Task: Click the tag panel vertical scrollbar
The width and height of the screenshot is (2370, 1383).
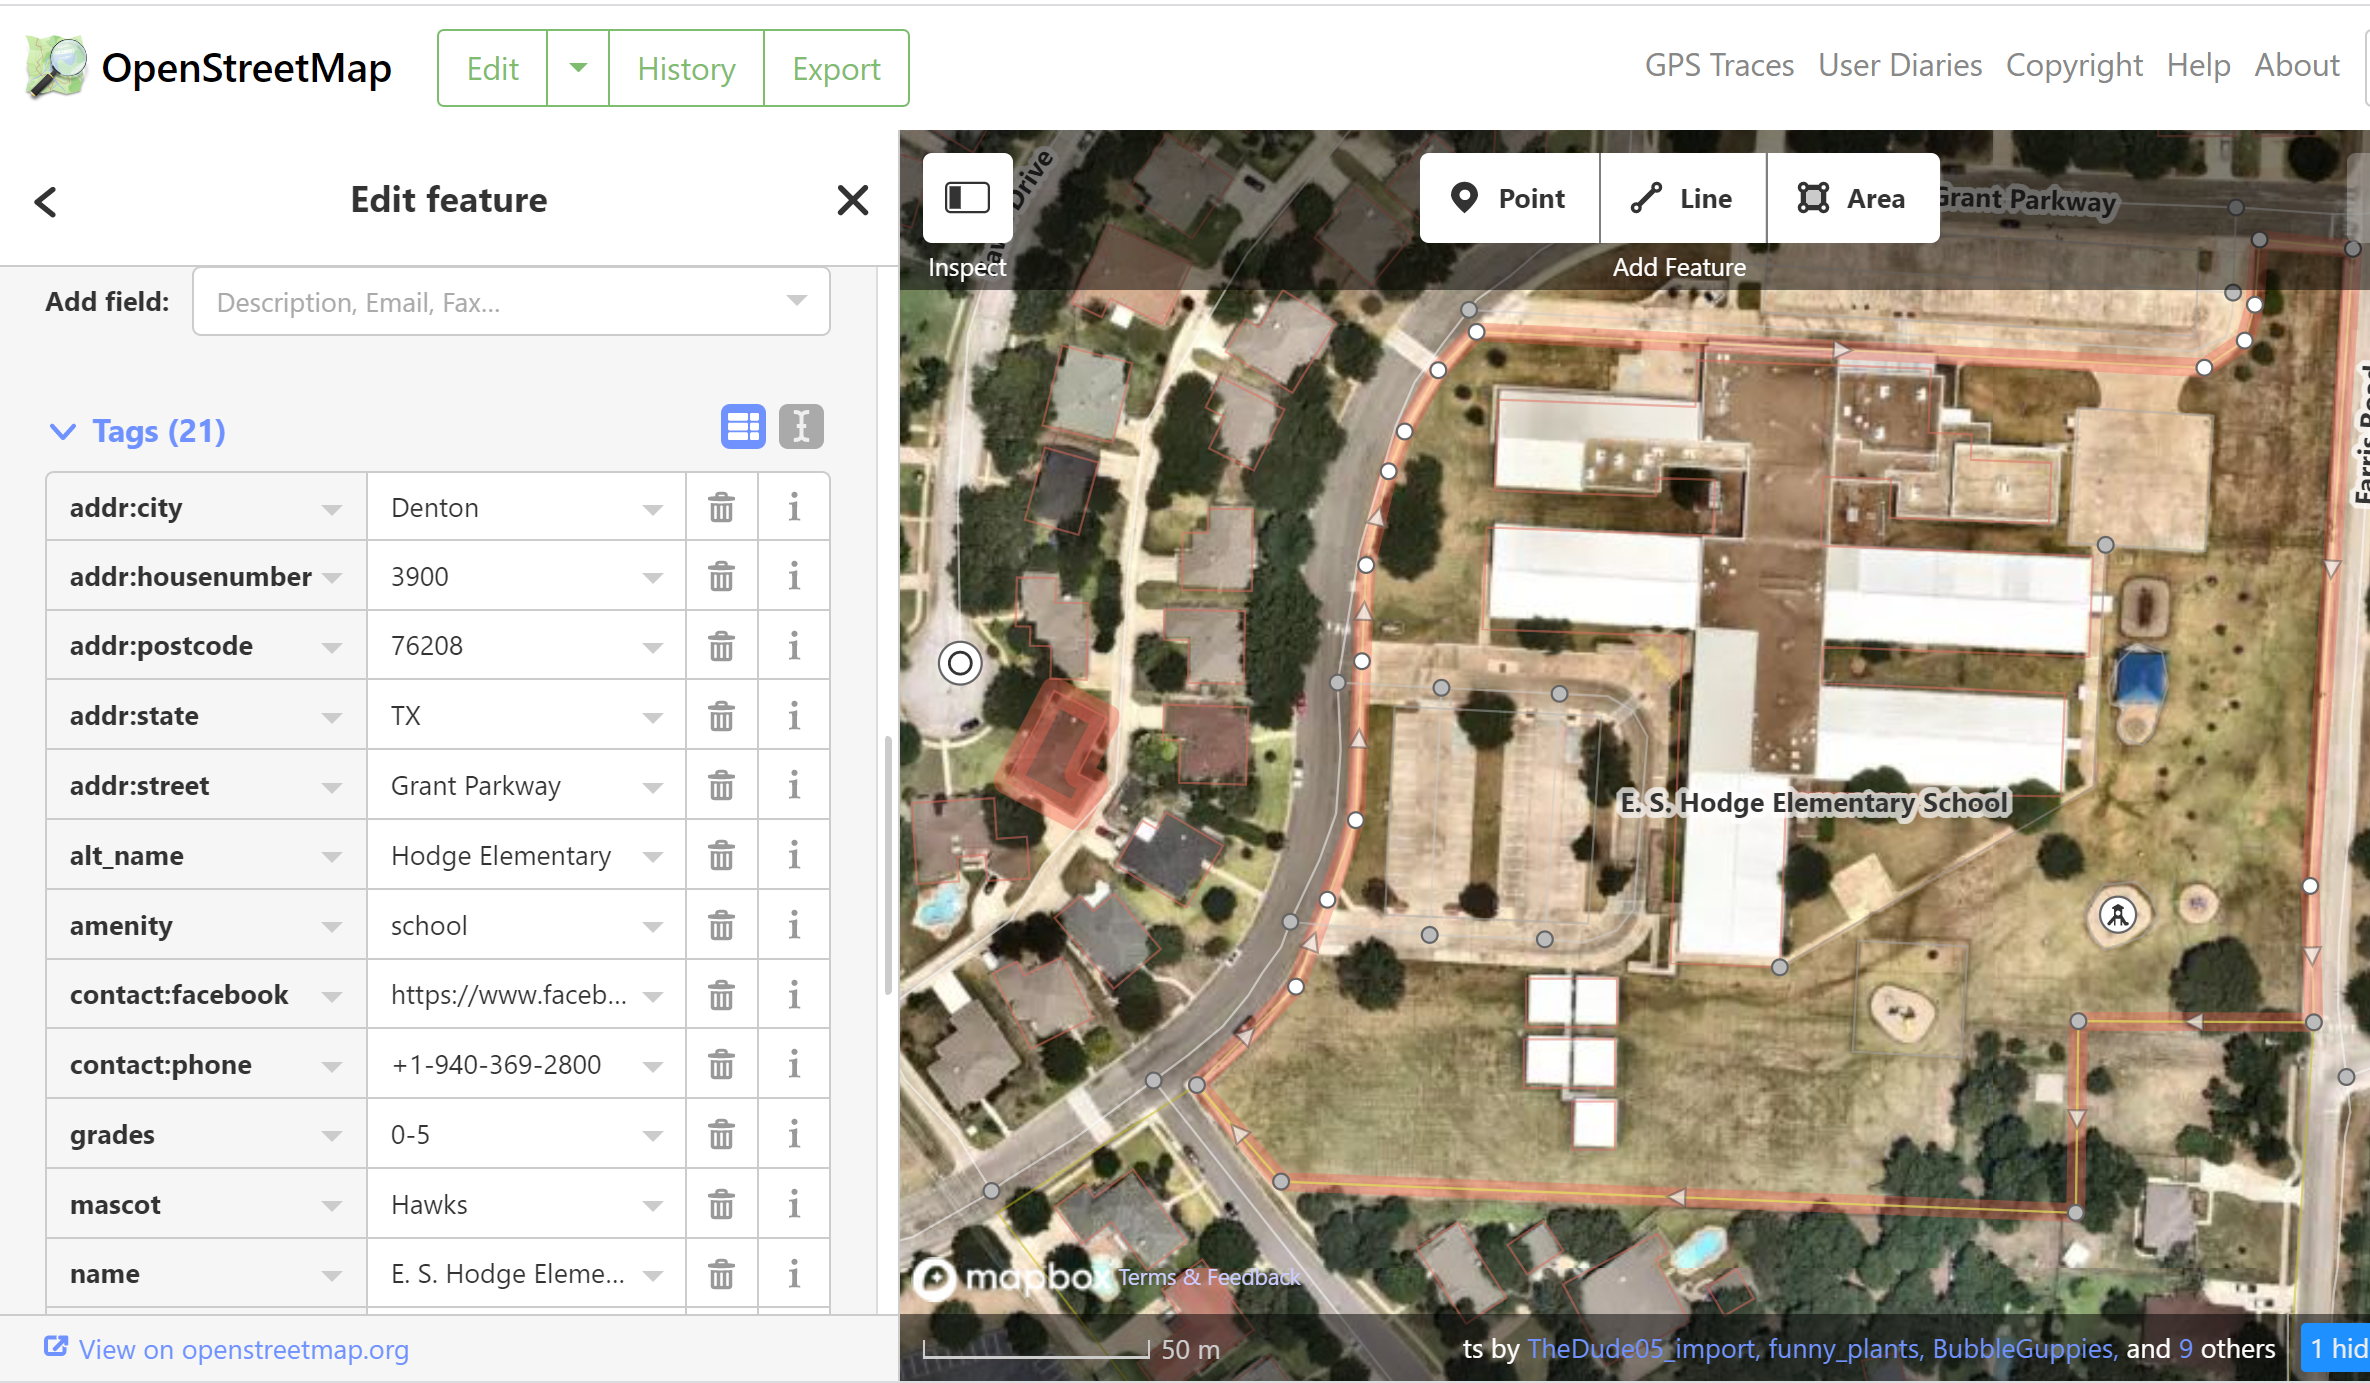Action: tap(887, 865)
